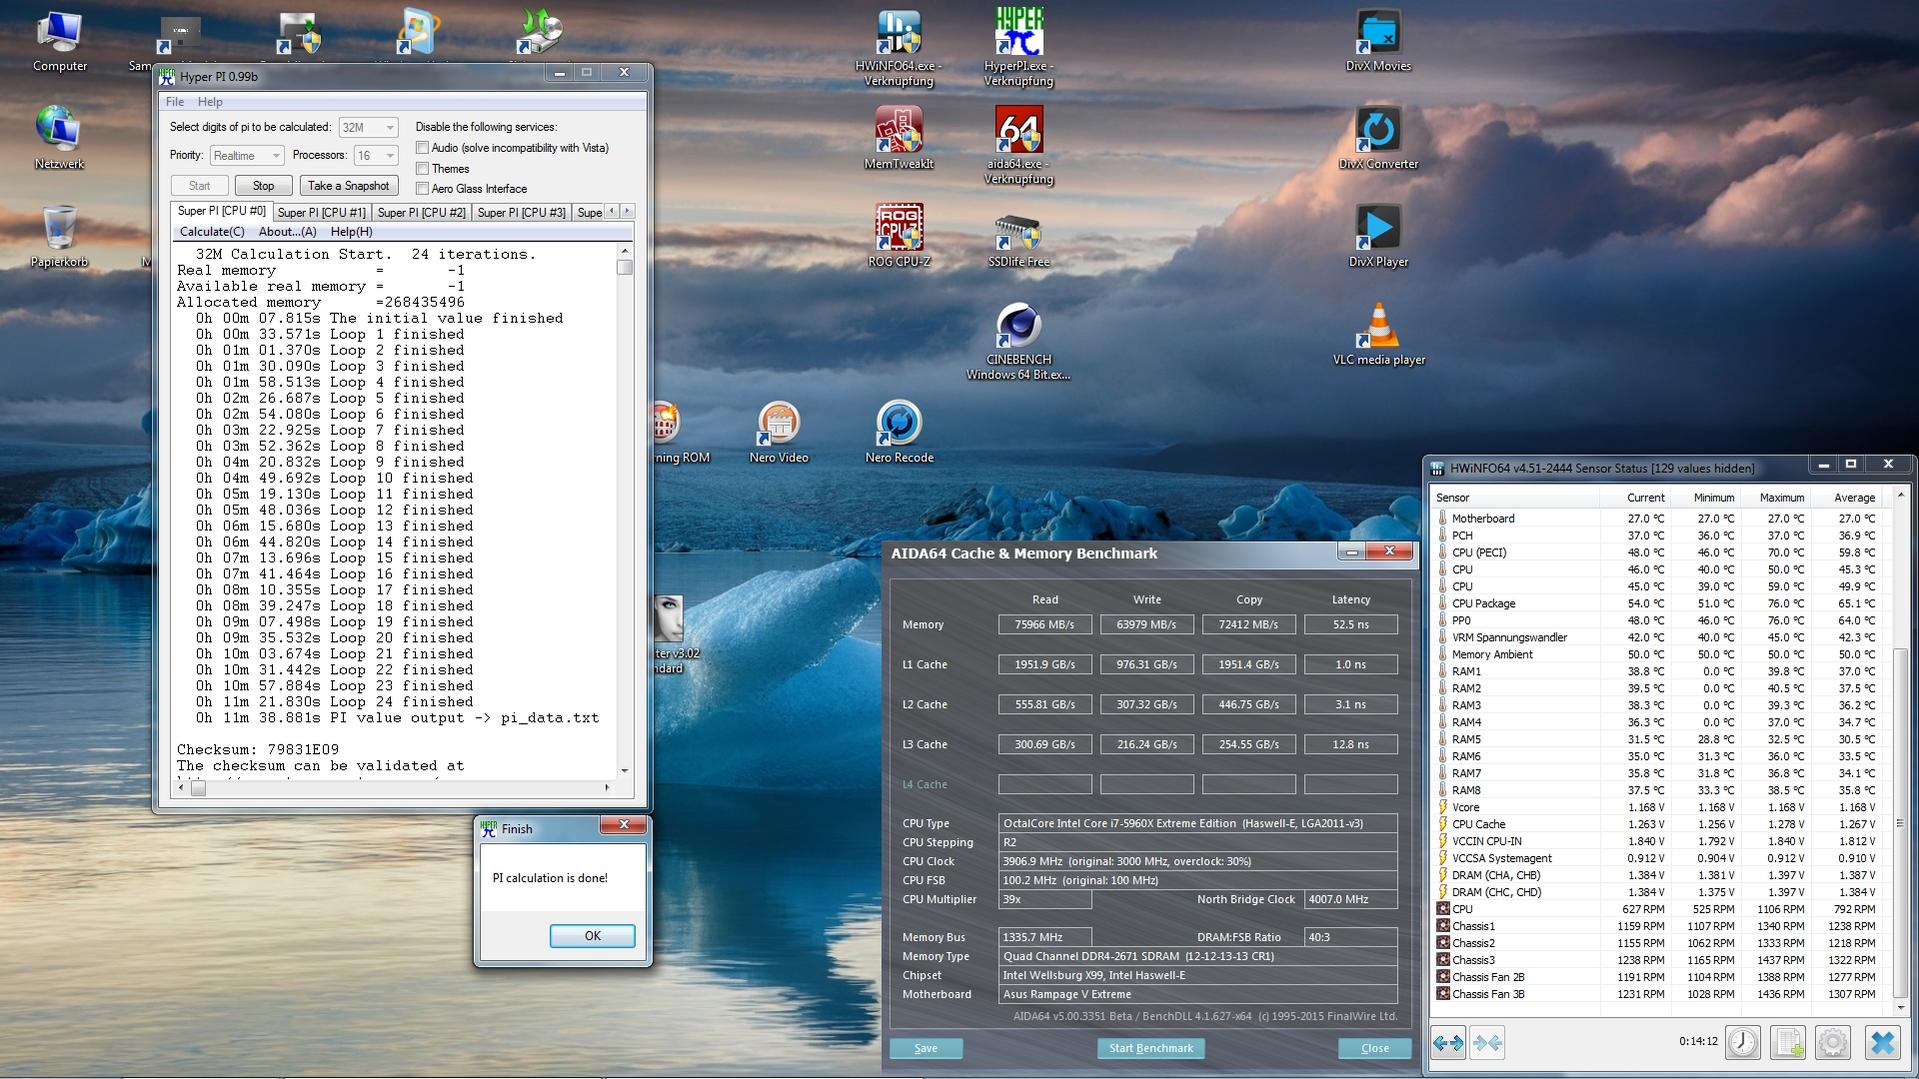Click Close button in AIDA64 benchmark
Screen dimensions: 1919x1079
point(1374,1048)
